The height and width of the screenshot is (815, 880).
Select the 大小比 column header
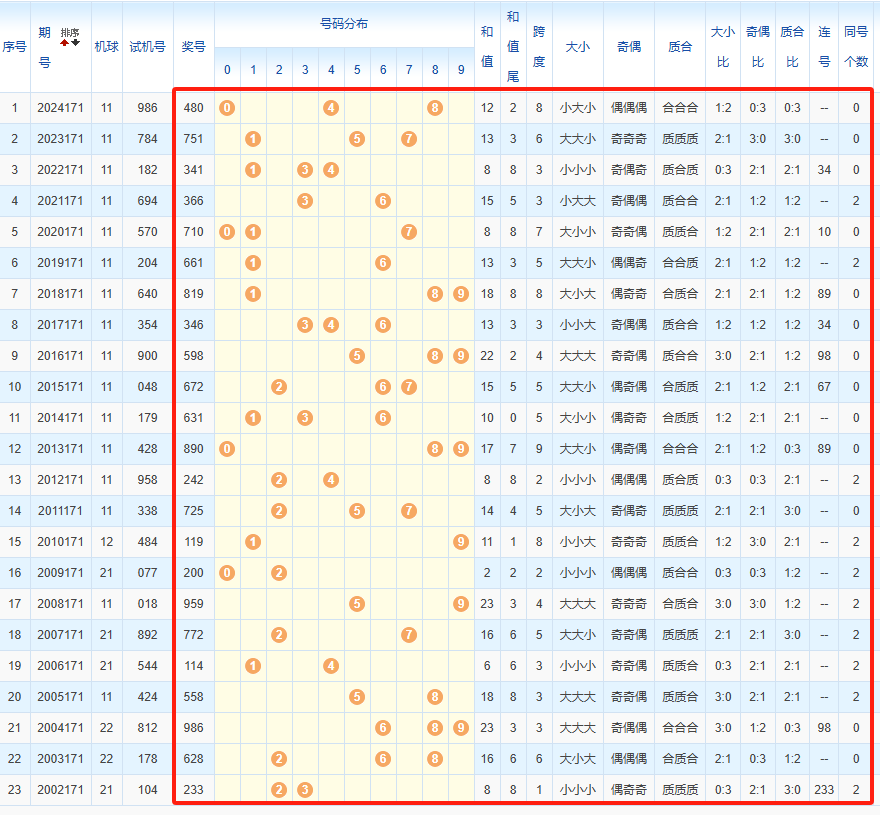(x=723, y=47)
